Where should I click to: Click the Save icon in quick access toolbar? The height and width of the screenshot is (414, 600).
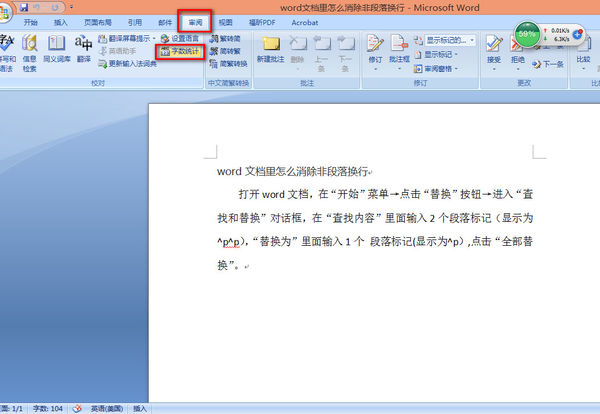[x=24, y=7]
